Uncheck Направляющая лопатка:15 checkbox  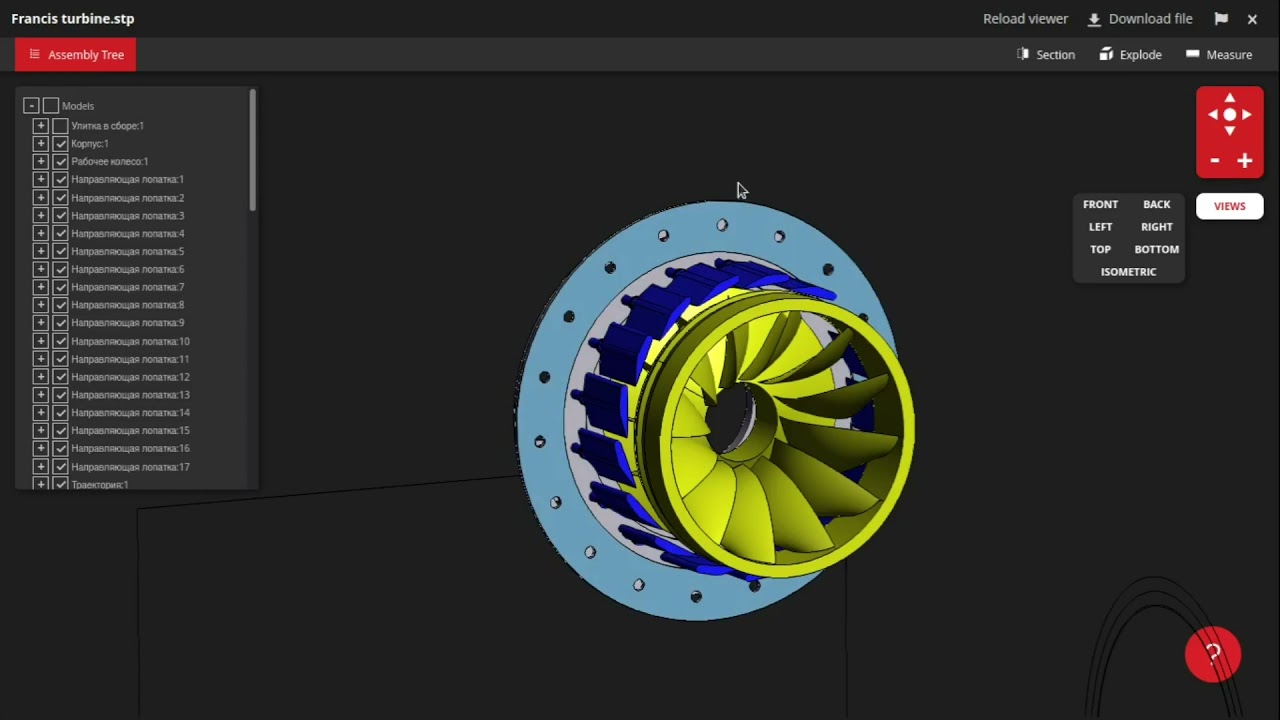click(x=60, y=431)
